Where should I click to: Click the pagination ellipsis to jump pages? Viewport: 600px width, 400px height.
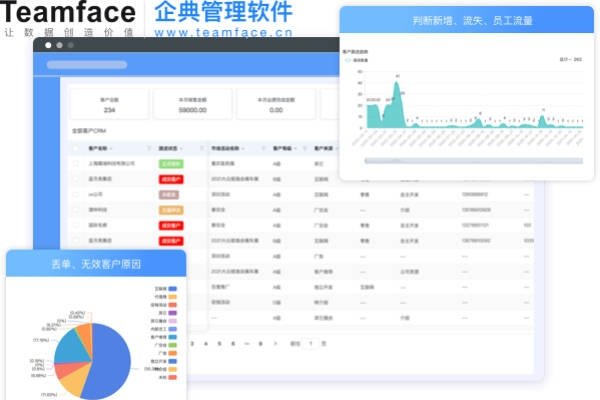[247, 344]
